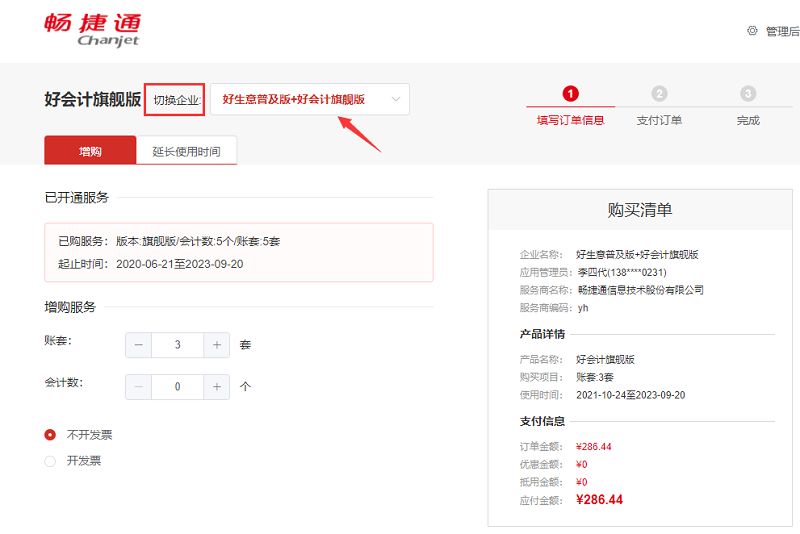Click the chevron arrow of the company selector
The width and height of the screenshot is (800, 534).
pyautogui.click(x=395, y=99)
